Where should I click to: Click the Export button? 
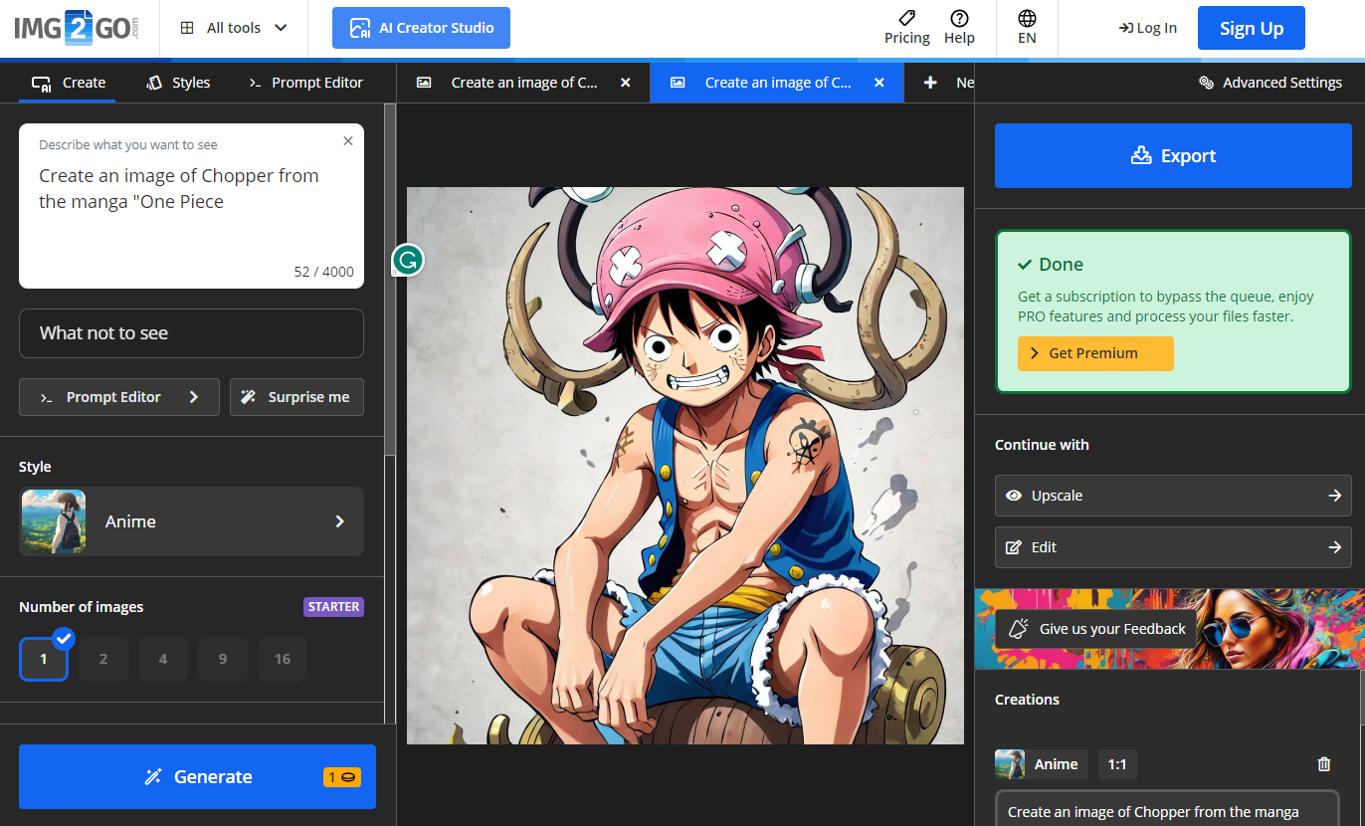coord(1172,155)
